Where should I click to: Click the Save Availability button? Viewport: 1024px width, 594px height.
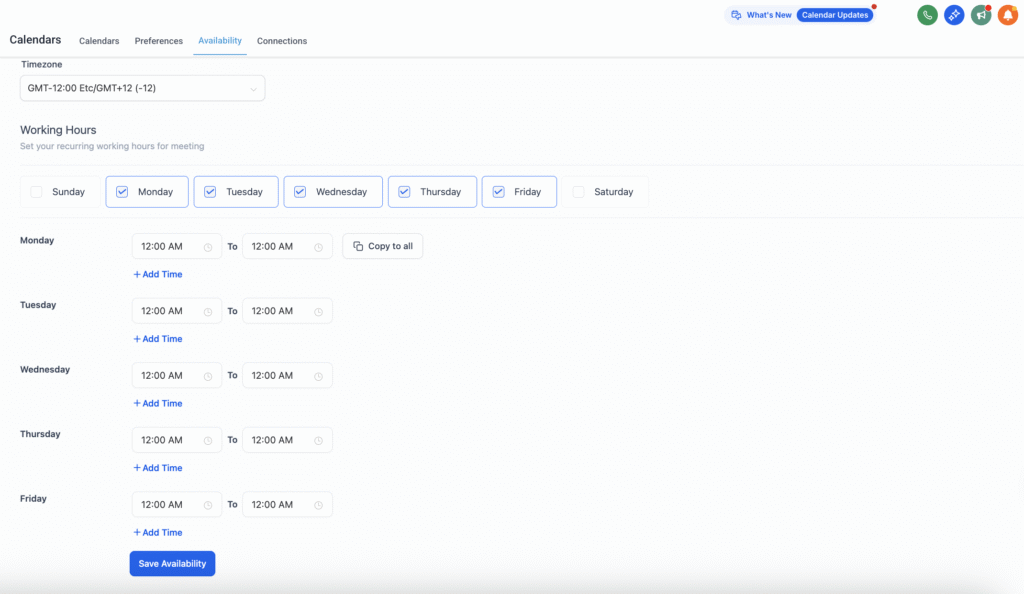tap(172, 564)
